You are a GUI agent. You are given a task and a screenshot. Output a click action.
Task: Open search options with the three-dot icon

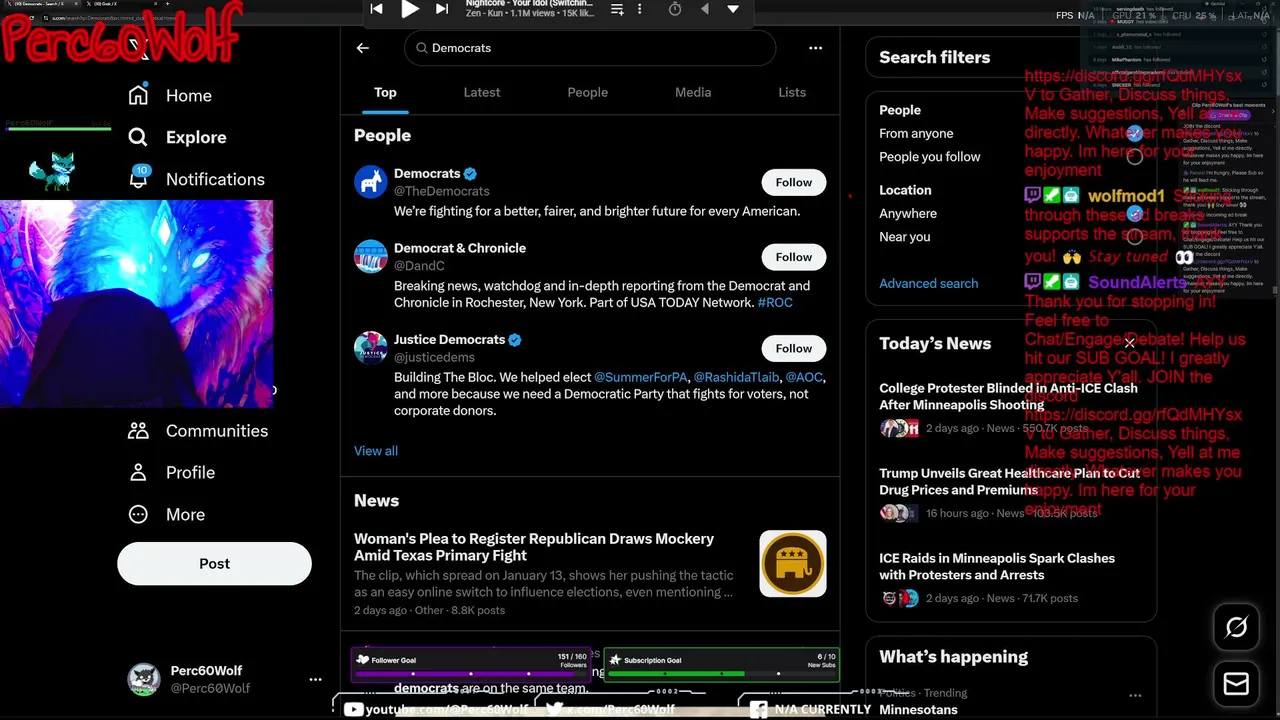(x=815, y=47)
